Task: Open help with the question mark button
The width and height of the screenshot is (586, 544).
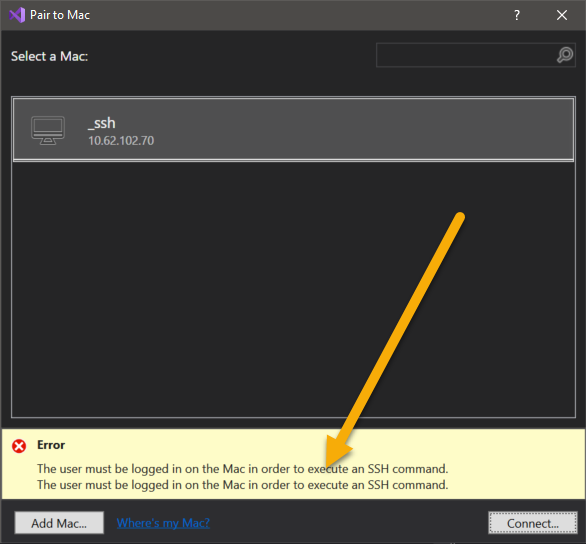Action: [x=517, y=15]
